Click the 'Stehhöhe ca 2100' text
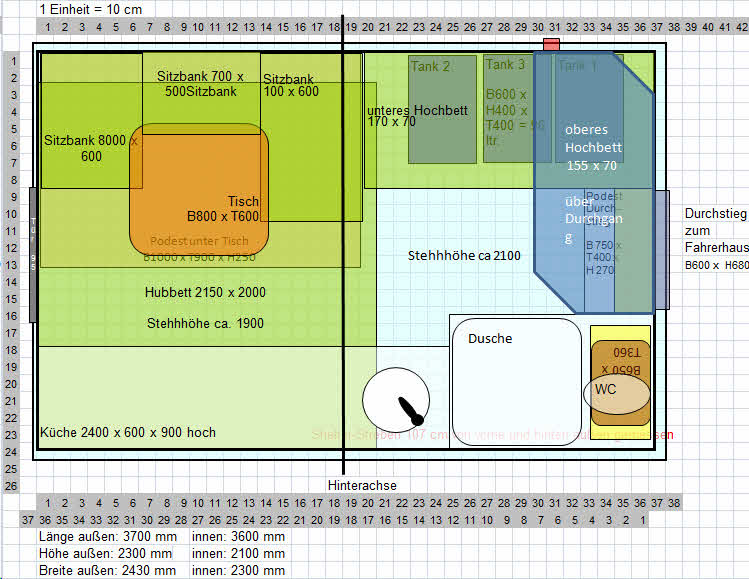This screenshot has height=579, width=749. coord(464,256)
